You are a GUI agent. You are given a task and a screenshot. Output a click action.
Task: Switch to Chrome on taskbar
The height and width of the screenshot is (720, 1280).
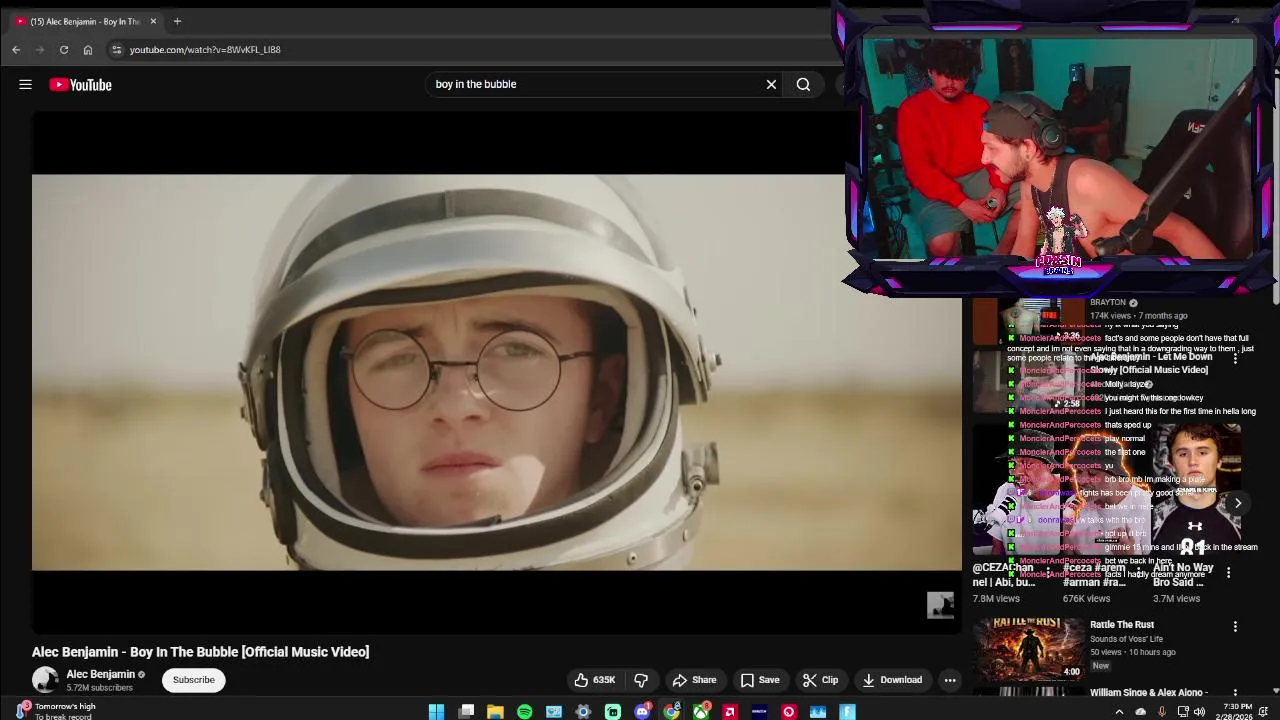click(671, 712)
